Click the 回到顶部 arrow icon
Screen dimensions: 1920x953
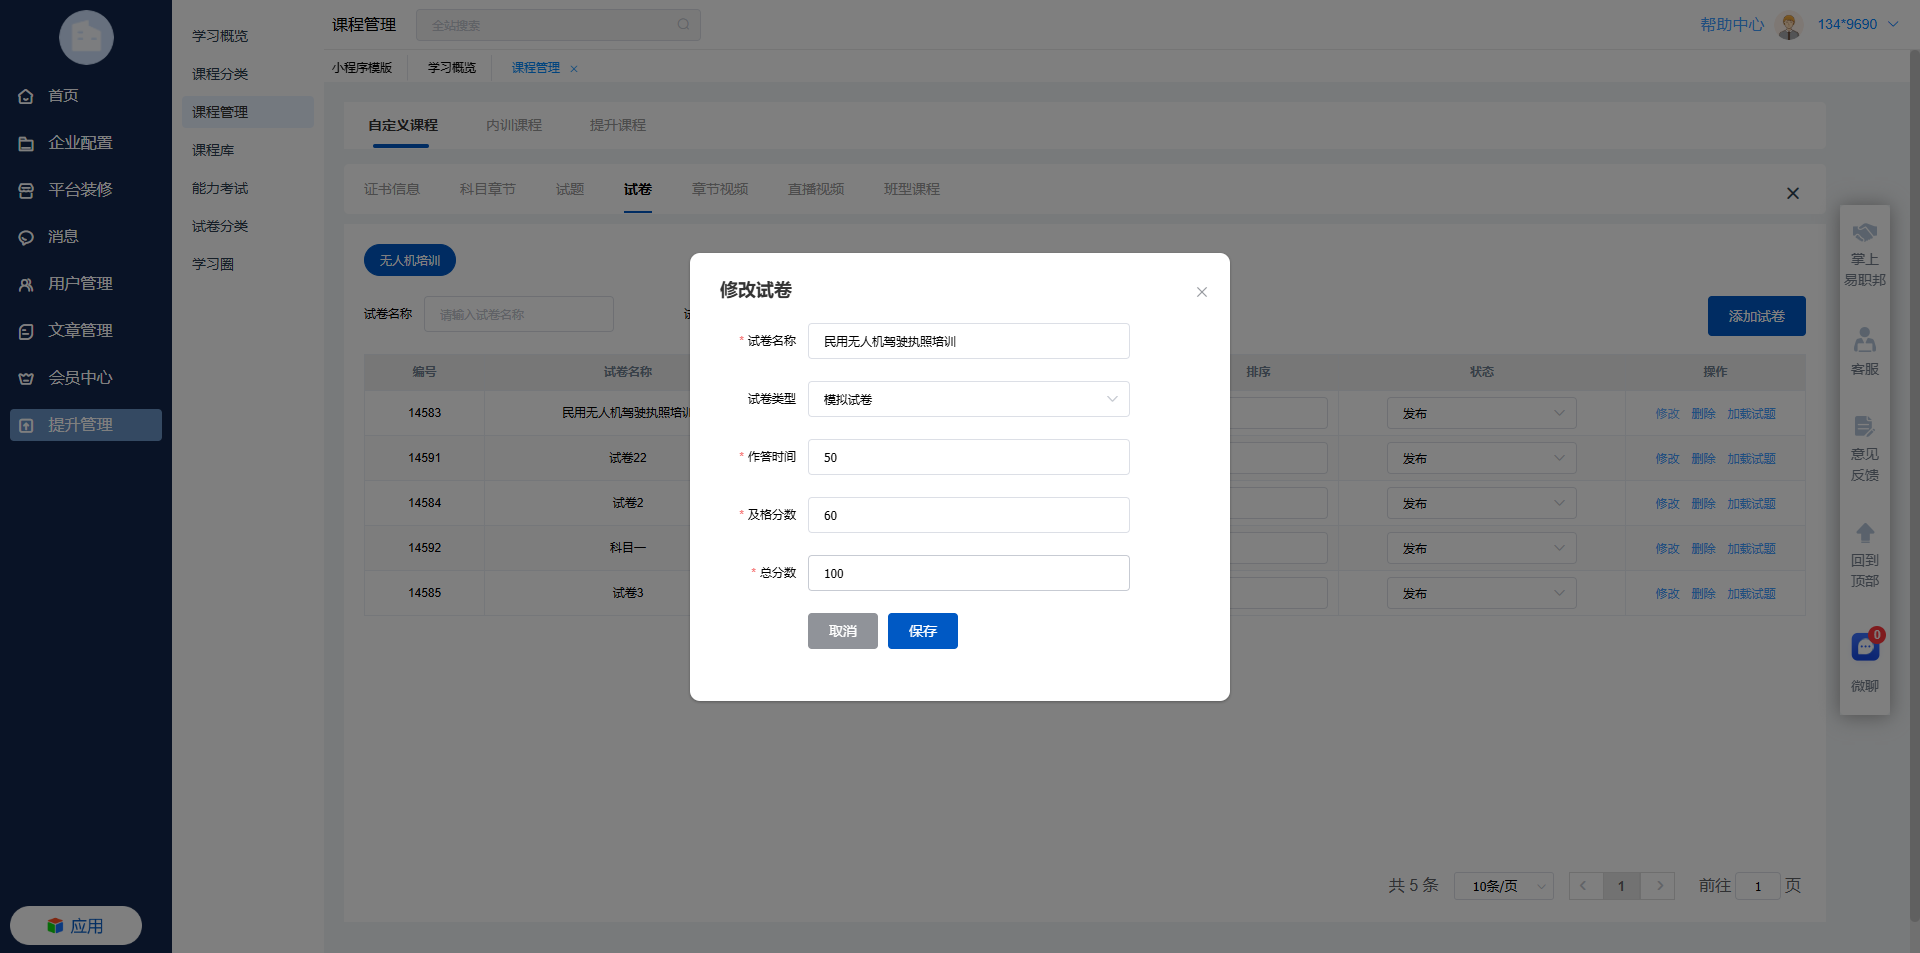click(1865, 533)
